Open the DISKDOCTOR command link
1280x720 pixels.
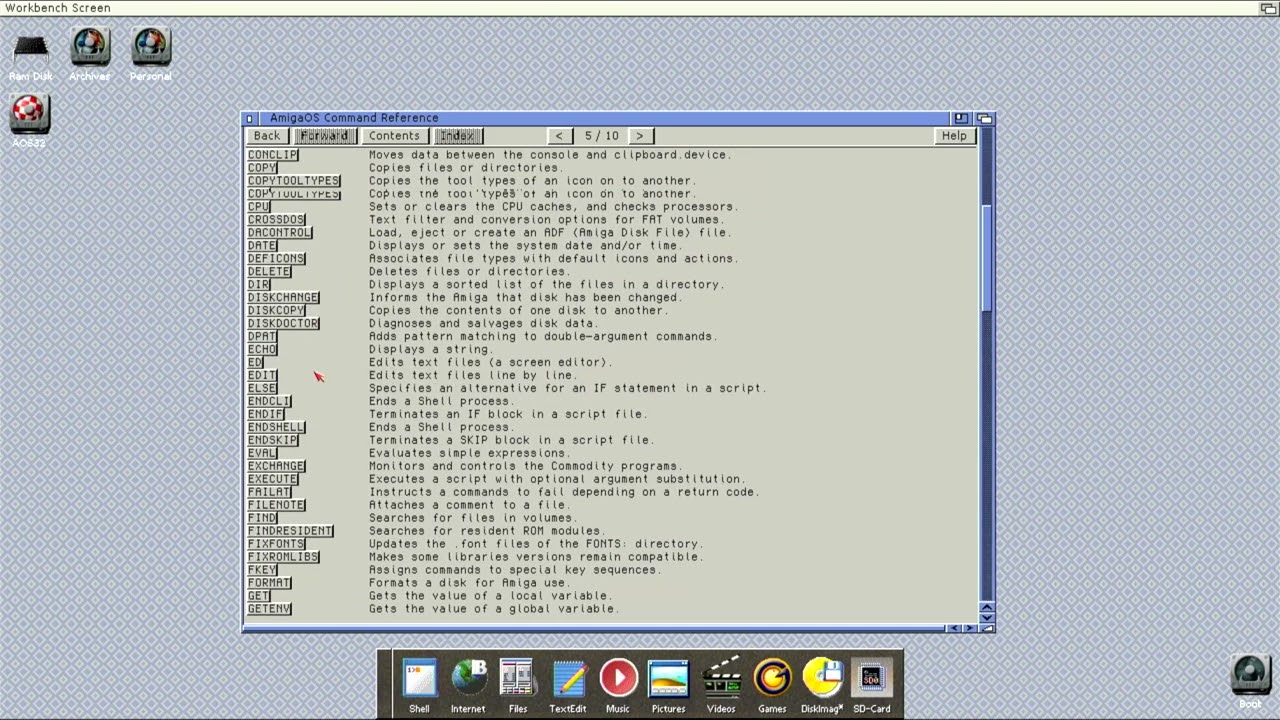[x=283, y=324]
